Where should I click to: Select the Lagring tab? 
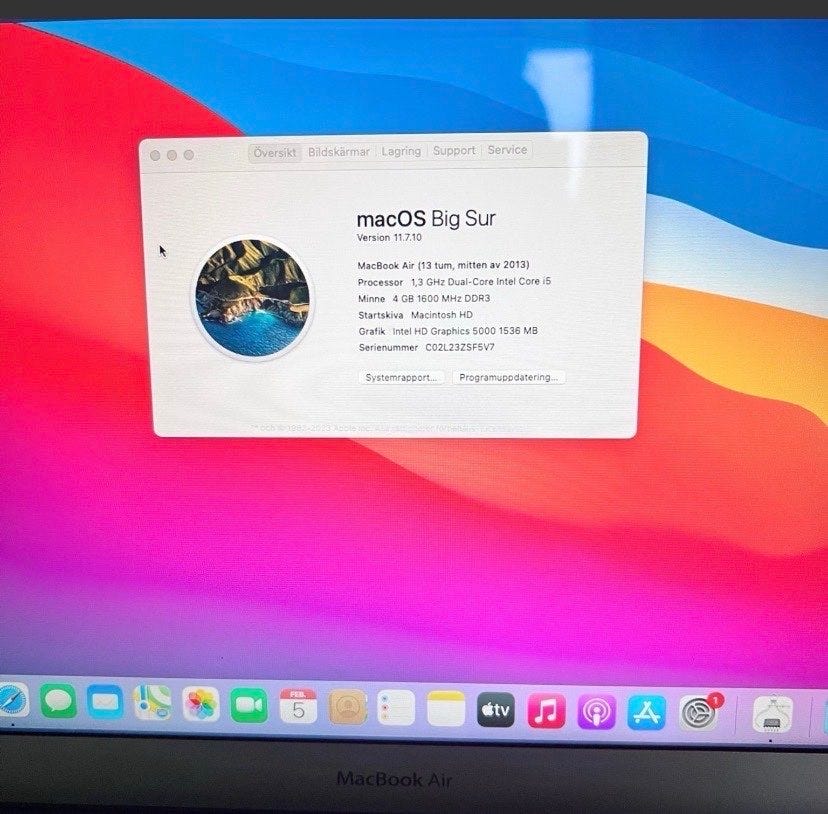[401, 151]
